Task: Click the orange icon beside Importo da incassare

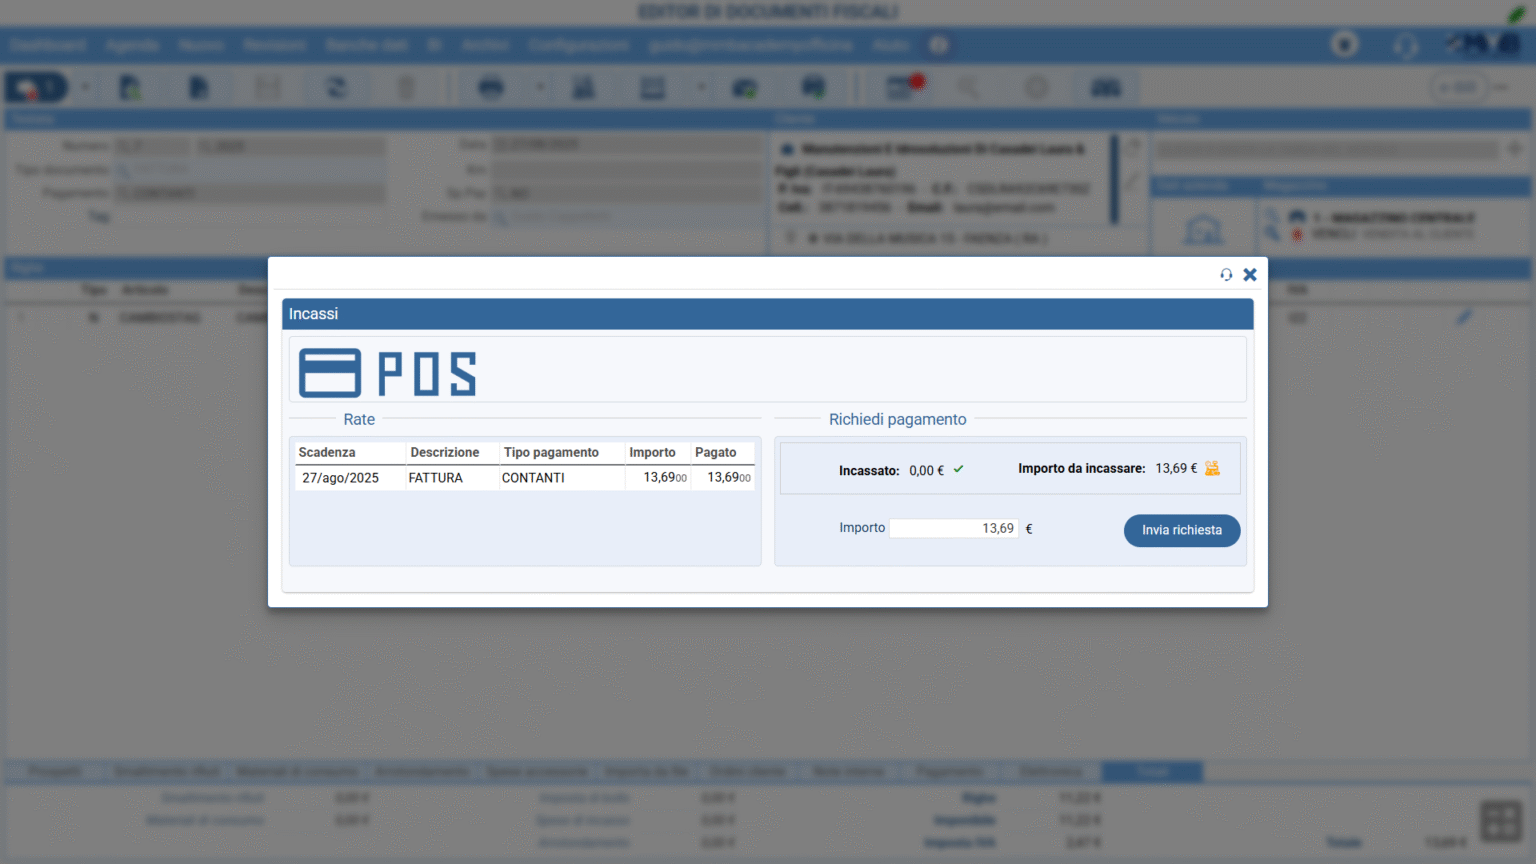Action: (1212, 468)
